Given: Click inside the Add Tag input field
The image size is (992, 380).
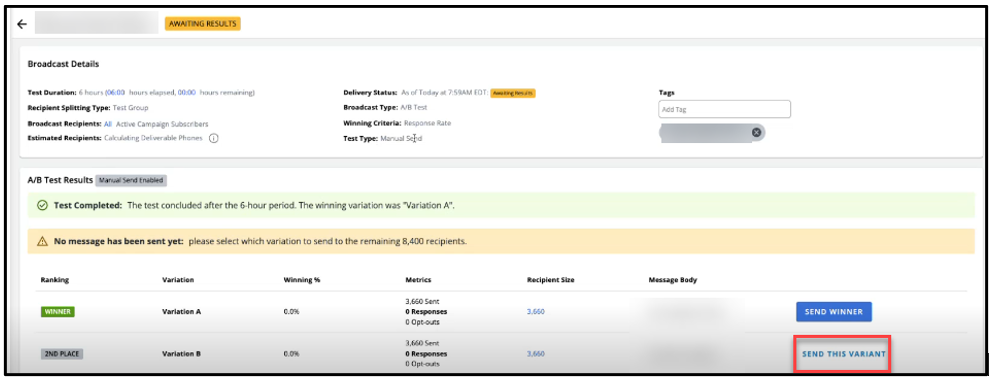Looking at the screenshot, I should (x=724, y=109).
